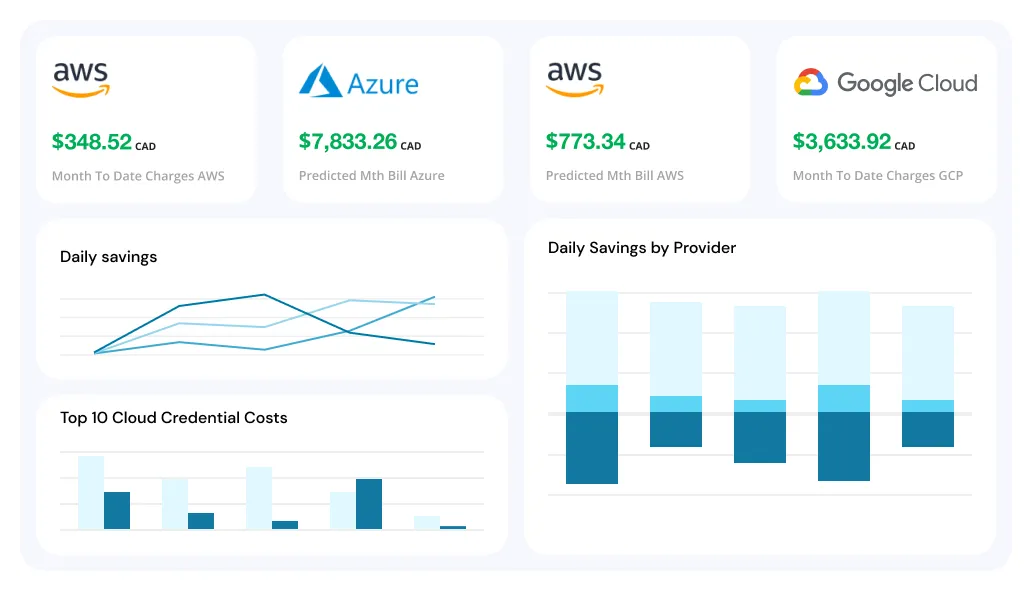Click the Google Cloud logo
The height and width of the screenshot is (593, 1032).
[886, 83]
